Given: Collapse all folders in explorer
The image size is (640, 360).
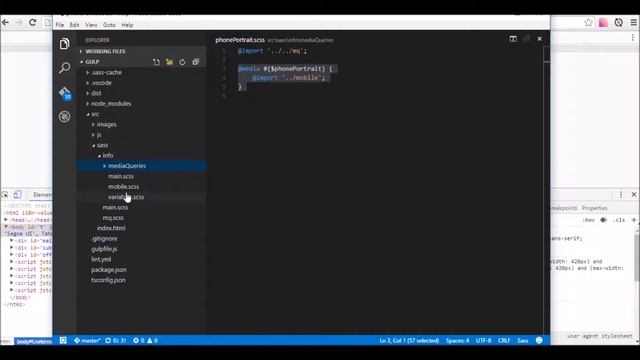Looking at the screenshot, I should point(196,62).
